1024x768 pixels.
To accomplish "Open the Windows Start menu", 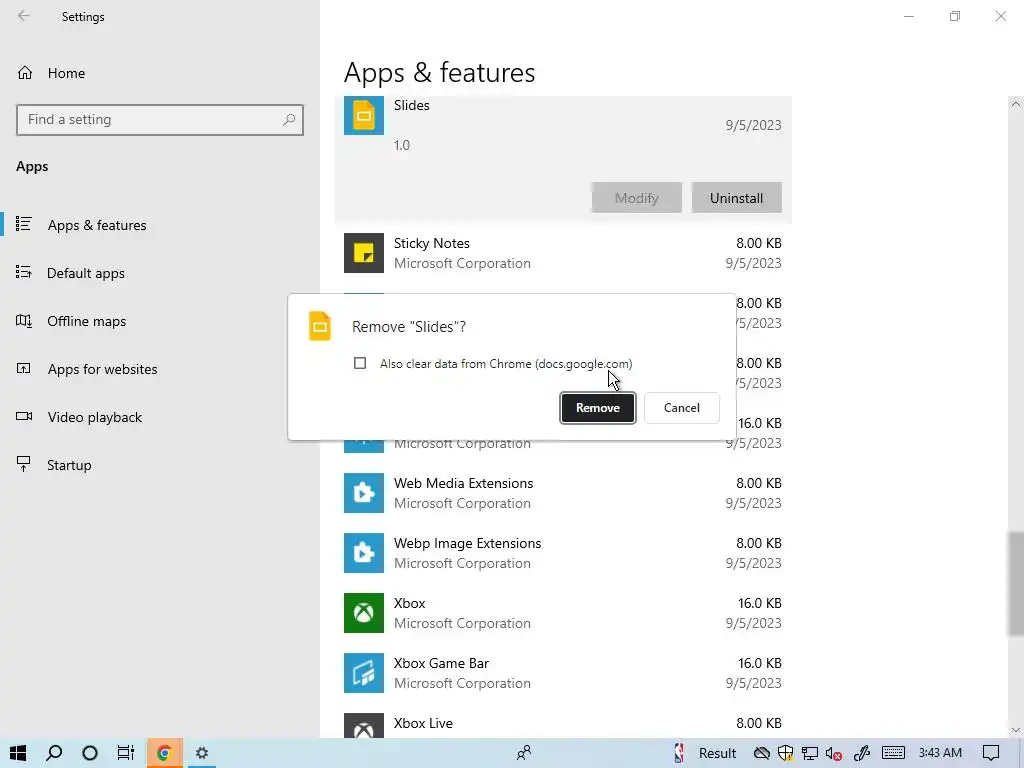I will click(x=18, y=753).
